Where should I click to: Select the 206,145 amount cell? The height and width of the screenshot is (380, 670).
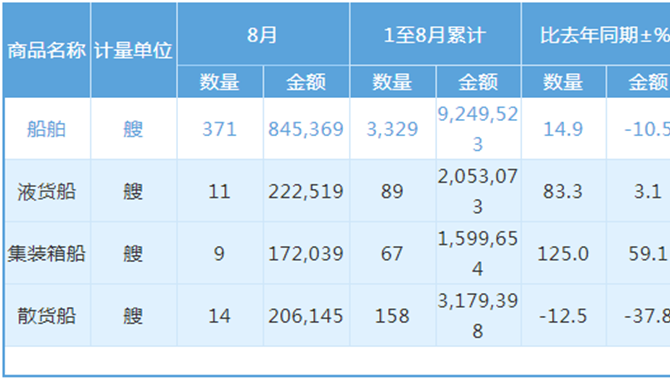(306, 316)
